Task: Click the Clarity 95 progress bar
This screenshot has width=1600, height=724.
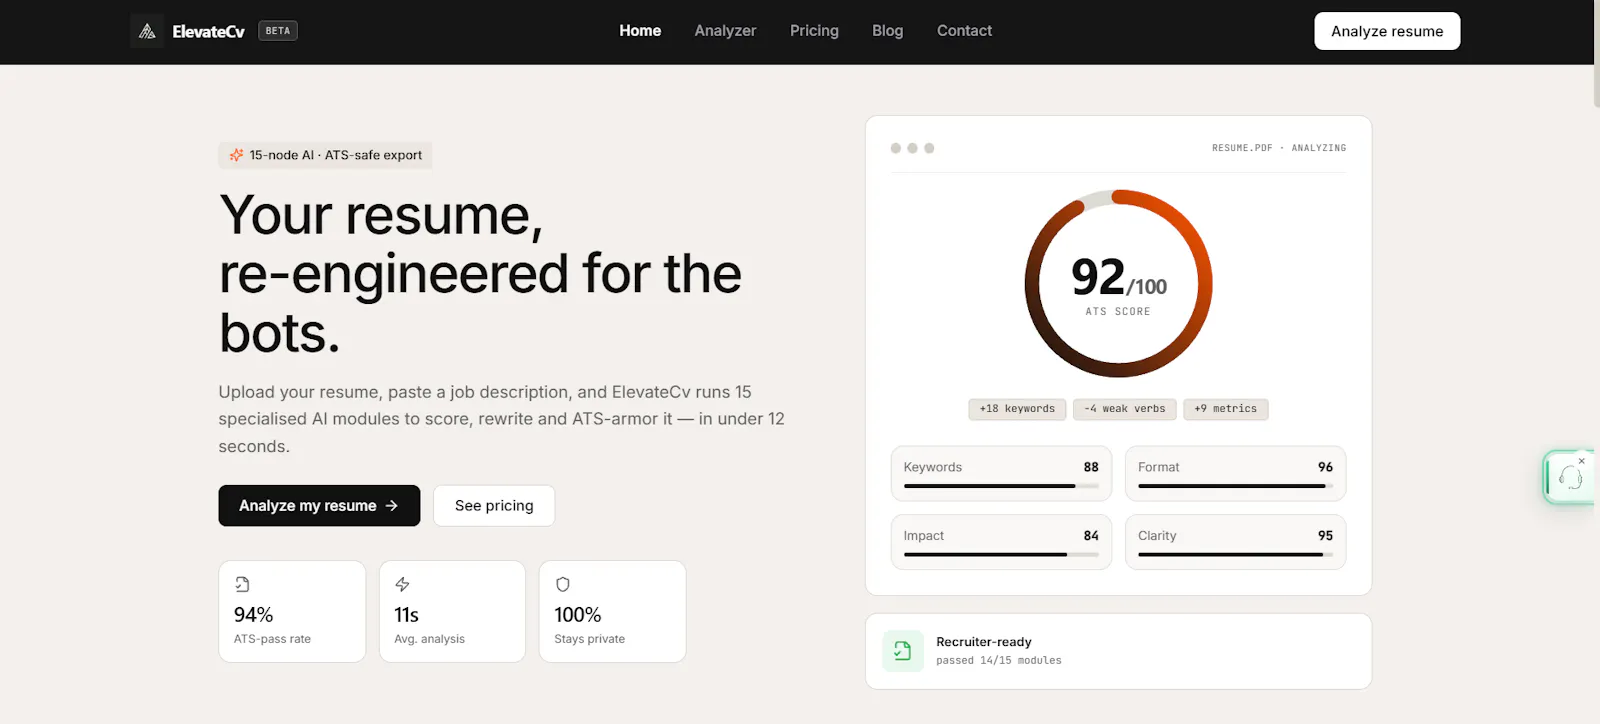Action: tap(1235, 554)
